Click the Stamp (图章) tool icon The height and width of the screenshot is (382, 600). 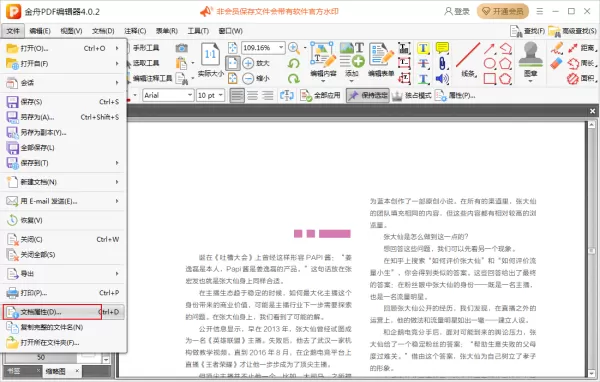pos(530,55)
